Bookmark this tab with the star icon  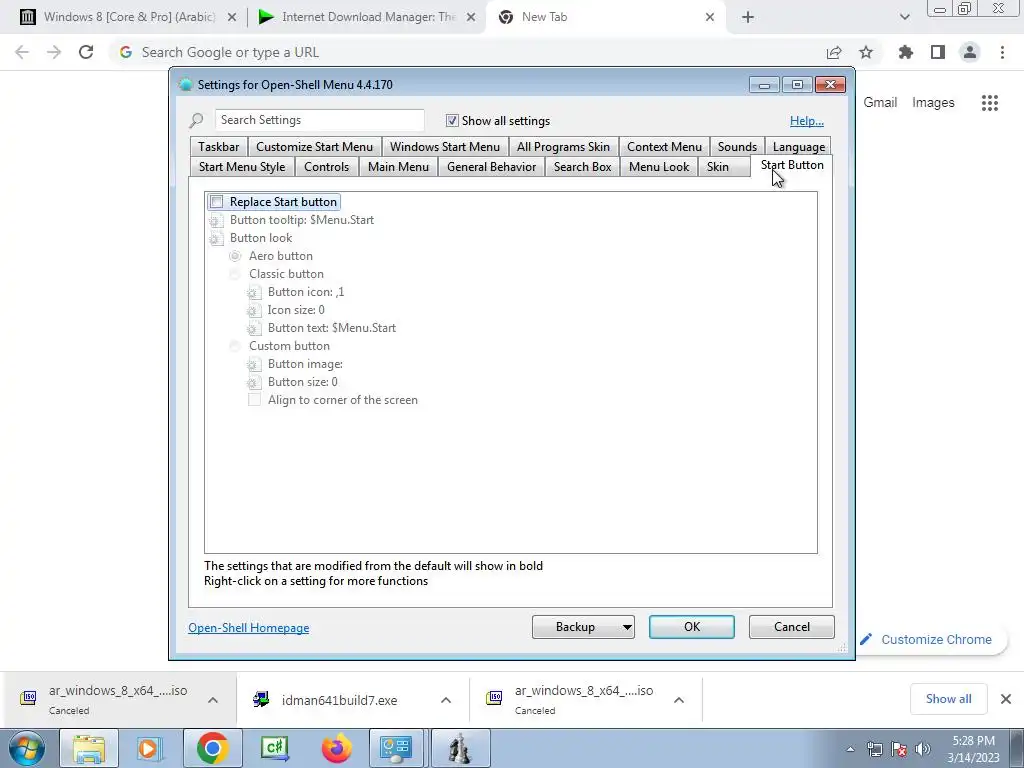point(866,52)
